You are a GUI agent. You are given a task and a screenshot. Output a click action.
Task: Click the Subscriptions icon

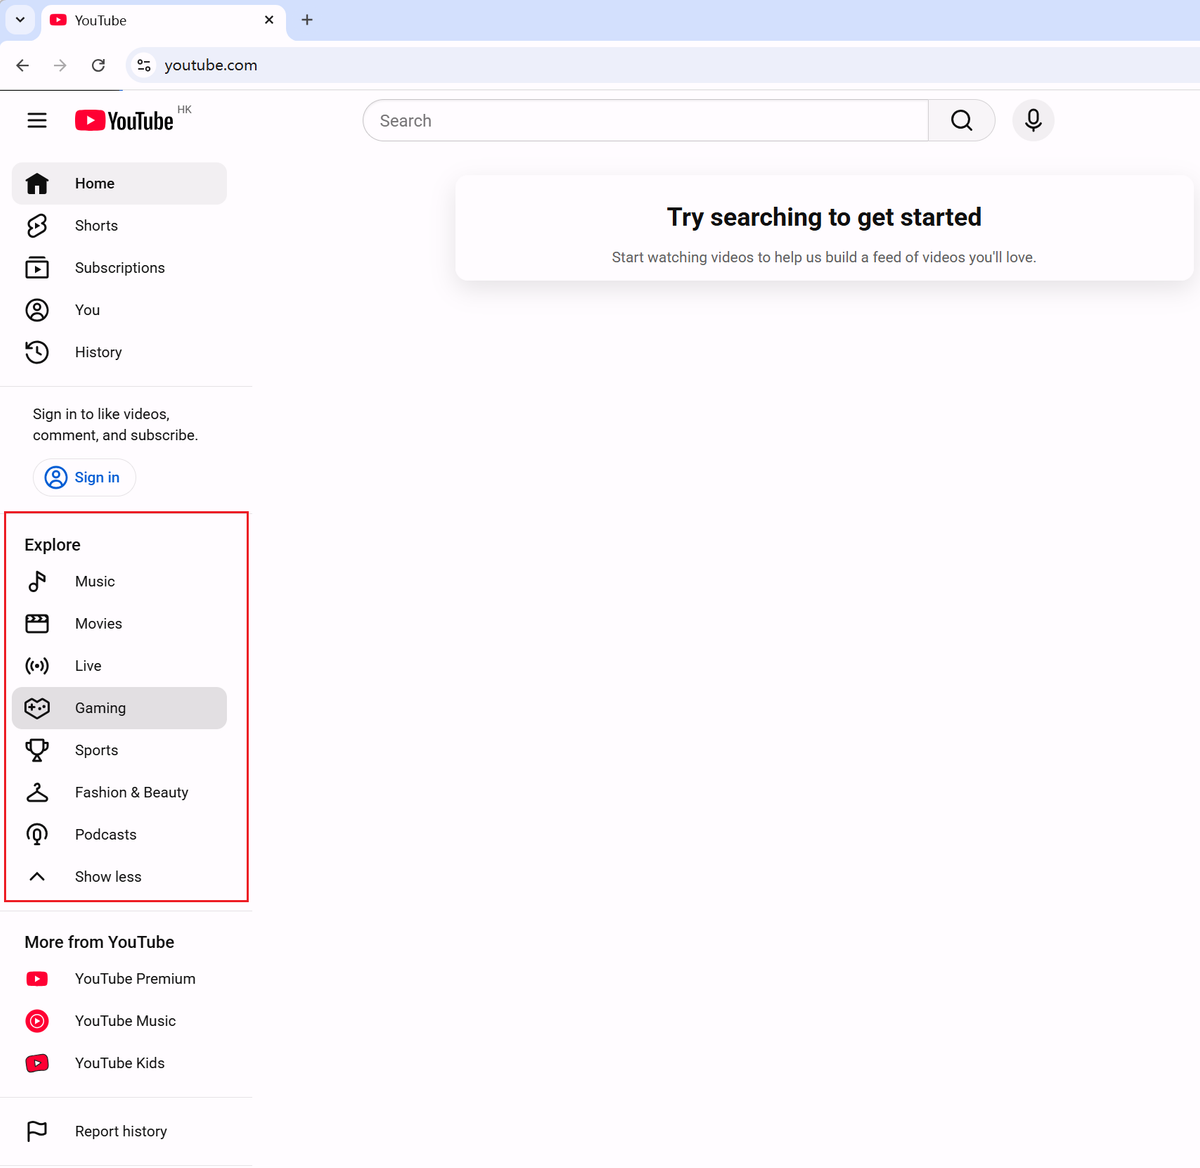click(37, 268)
